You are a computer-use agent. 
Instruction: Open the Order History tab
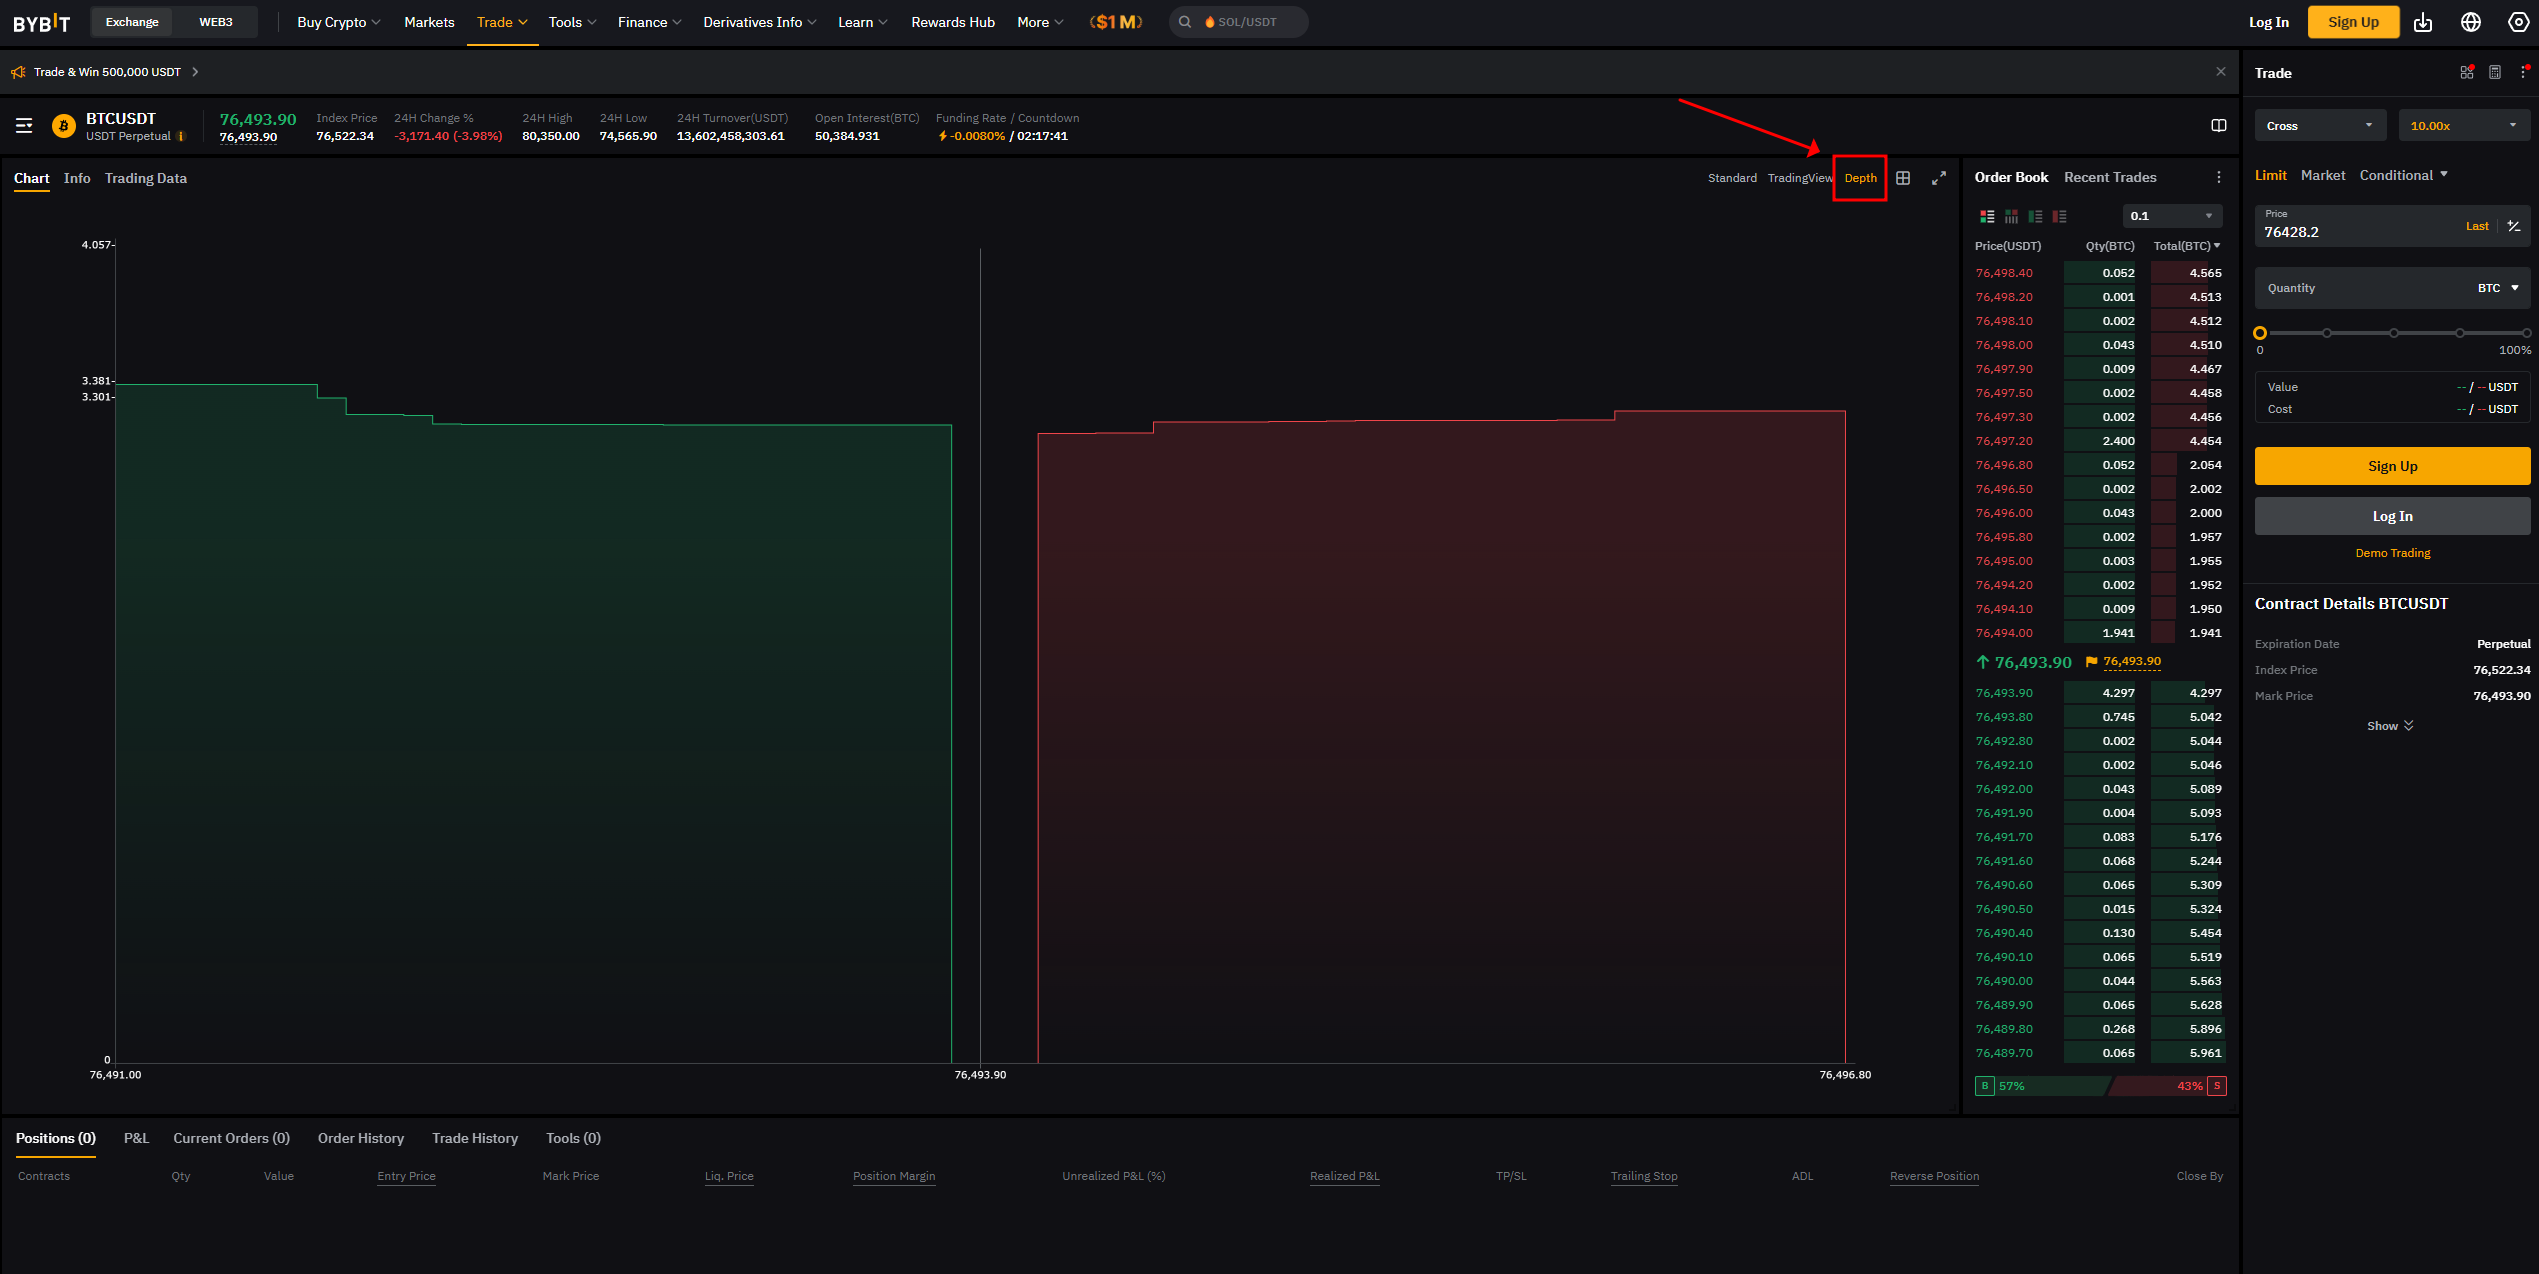coord(360,1138)
